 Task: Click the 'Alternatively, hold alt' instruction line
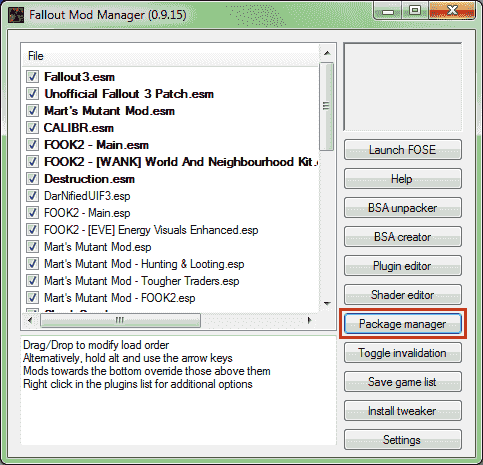tap(128, 358)
